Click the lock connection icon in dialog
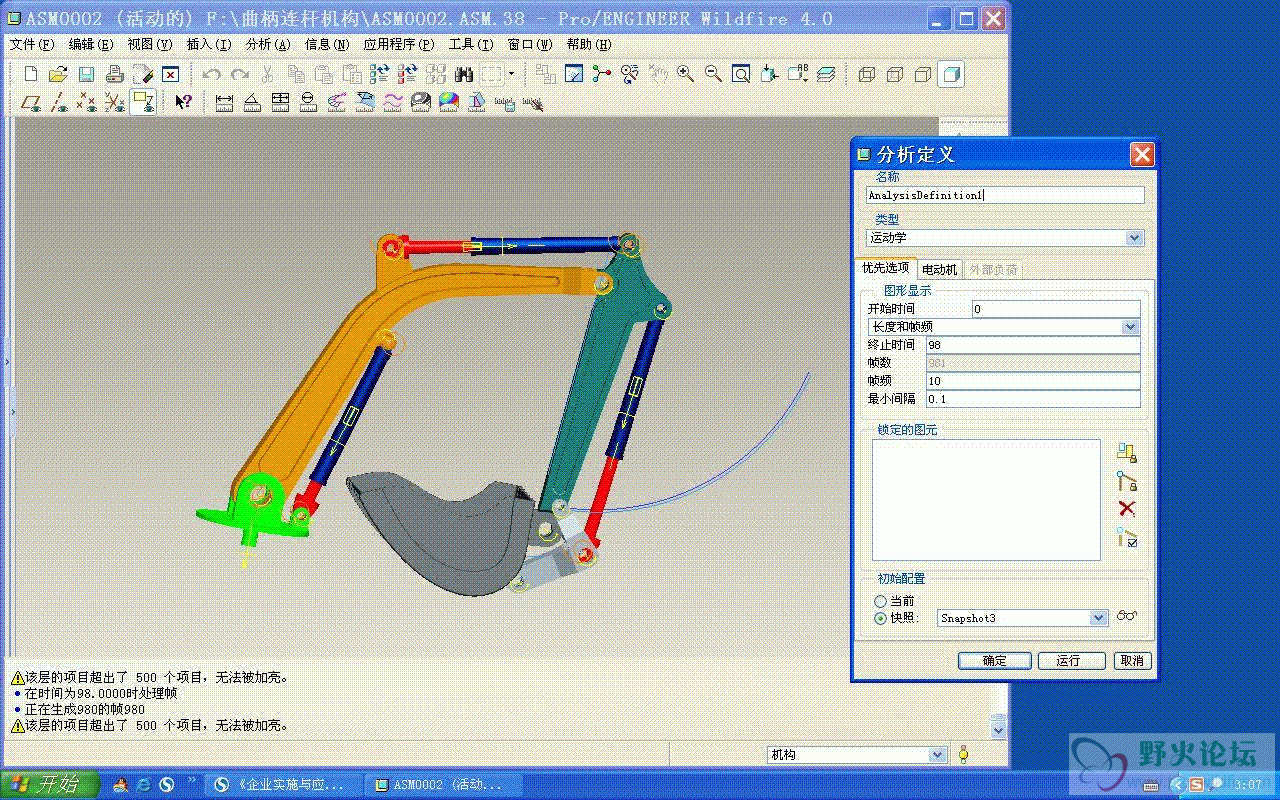The image size is (1280, 800). (1127, 481)
